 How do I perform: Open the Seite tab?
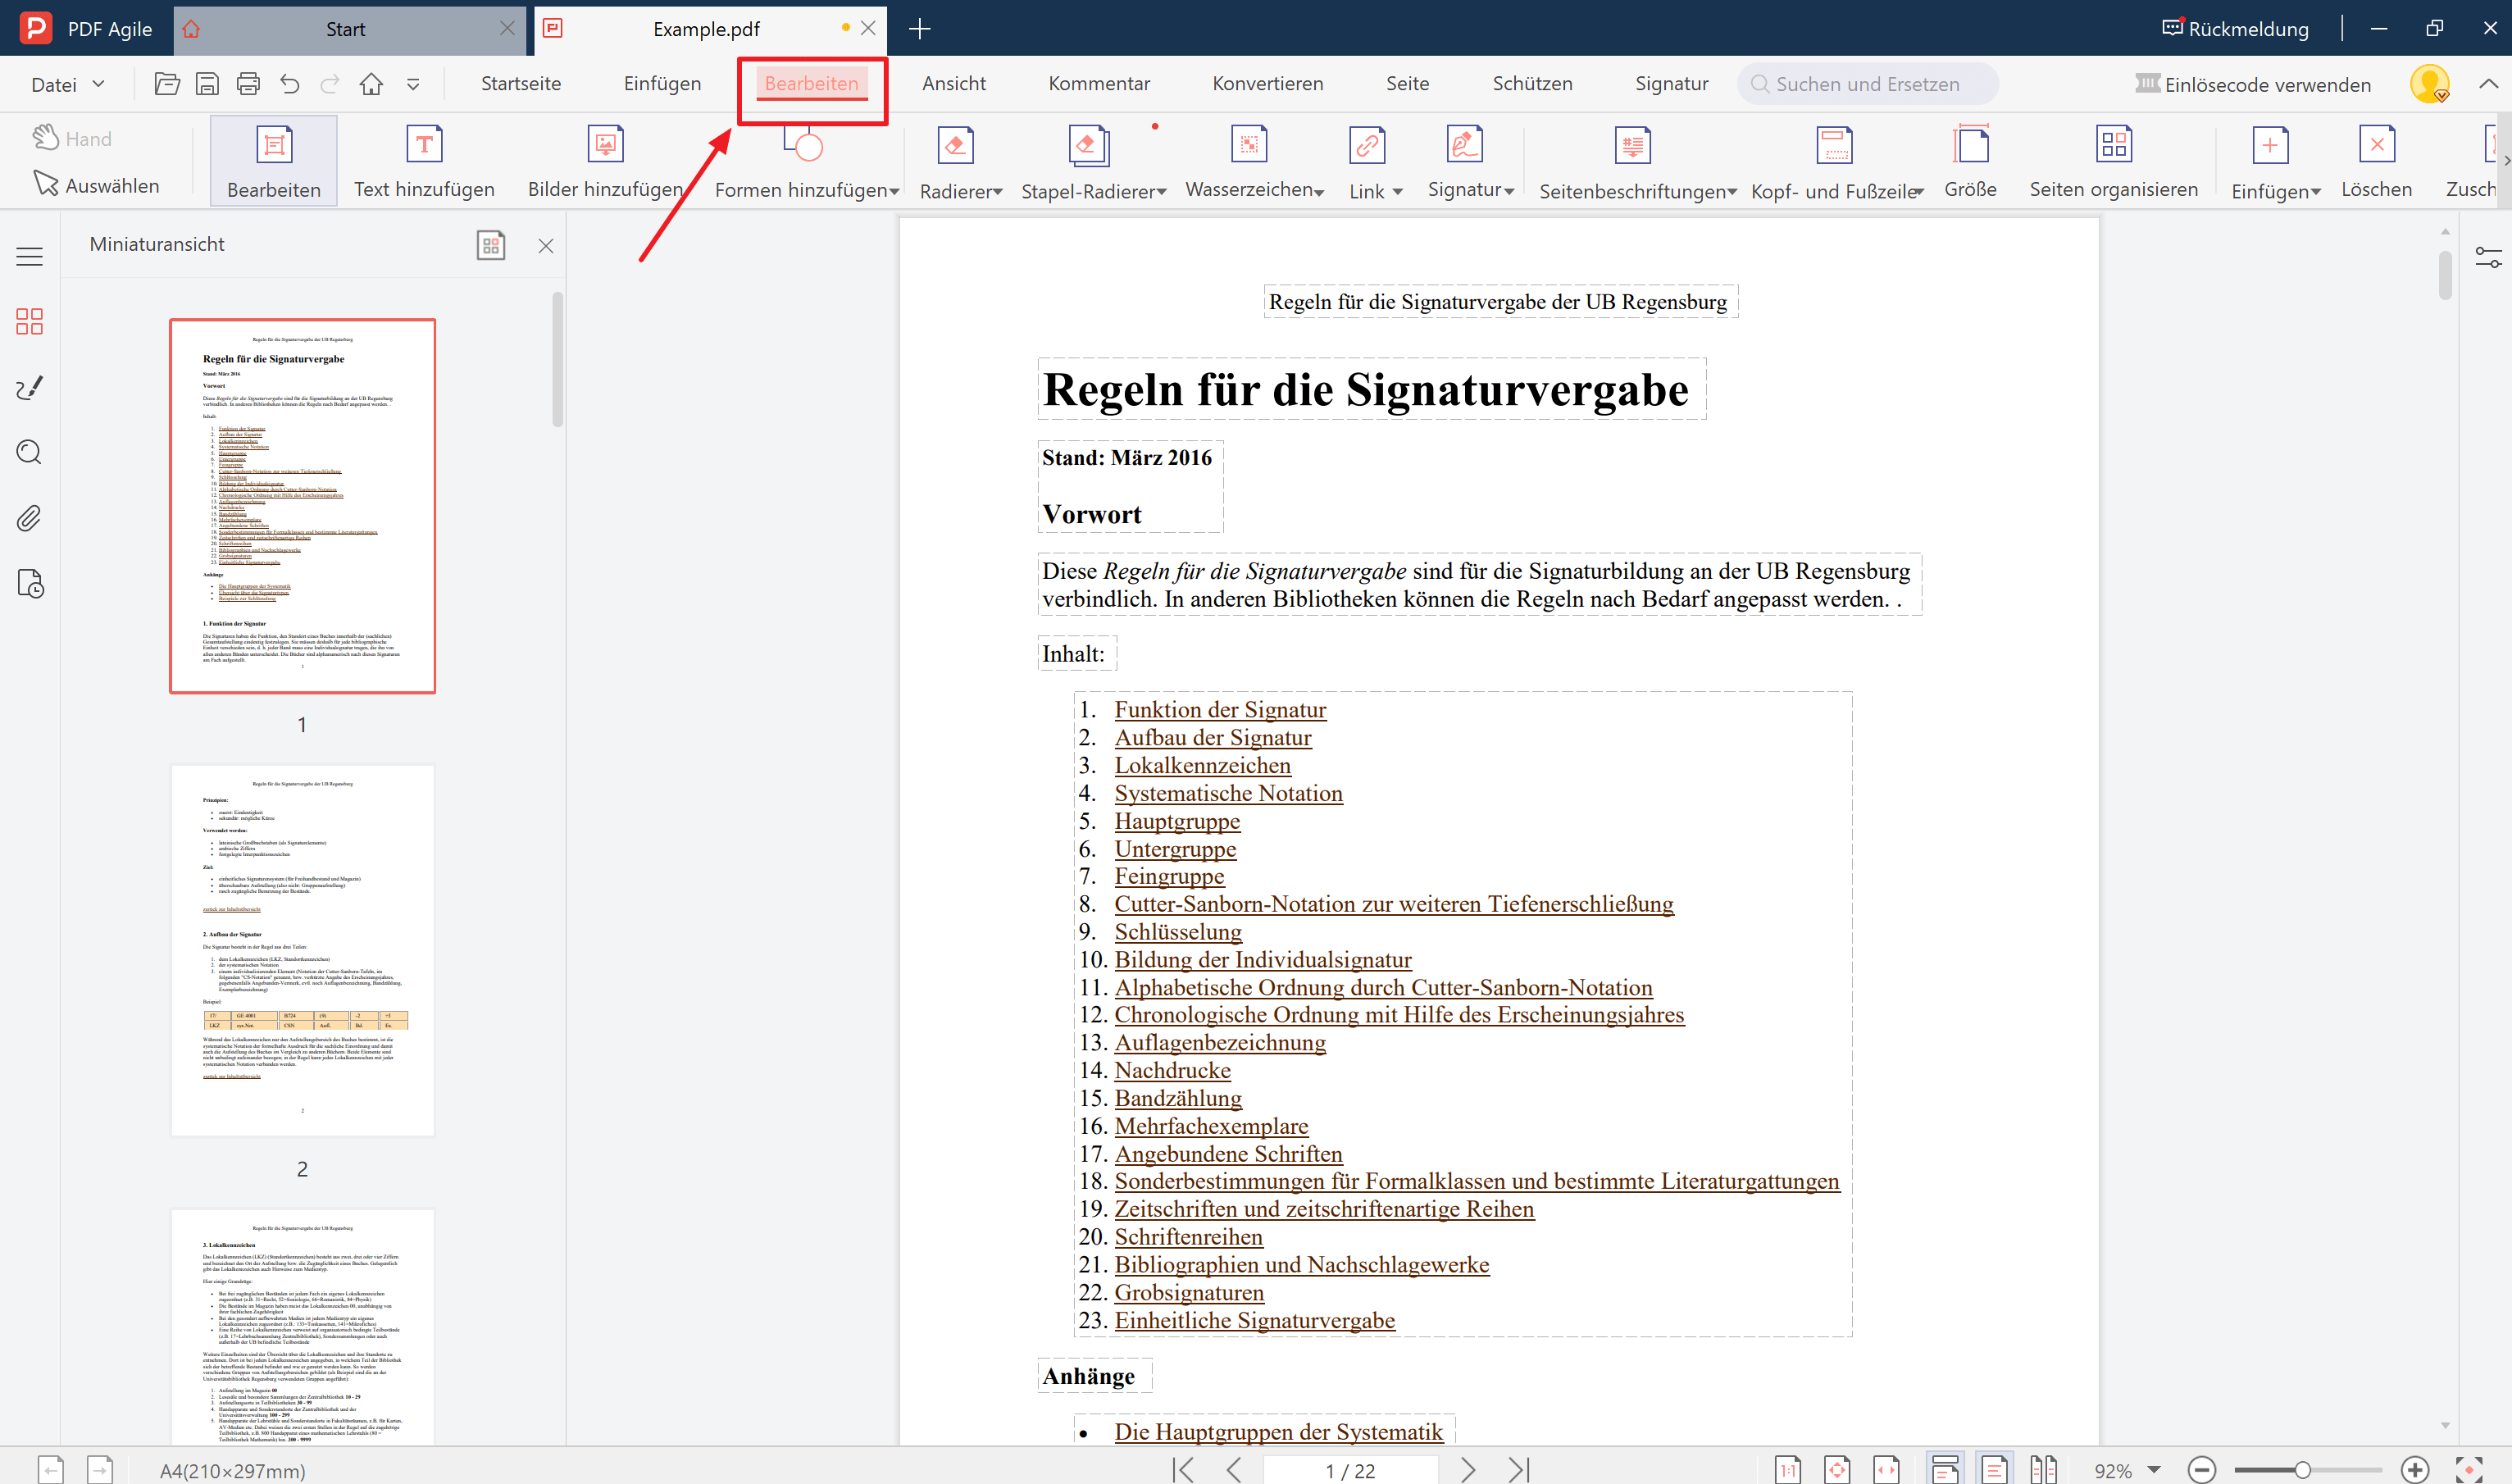(x=1407, y=84)
